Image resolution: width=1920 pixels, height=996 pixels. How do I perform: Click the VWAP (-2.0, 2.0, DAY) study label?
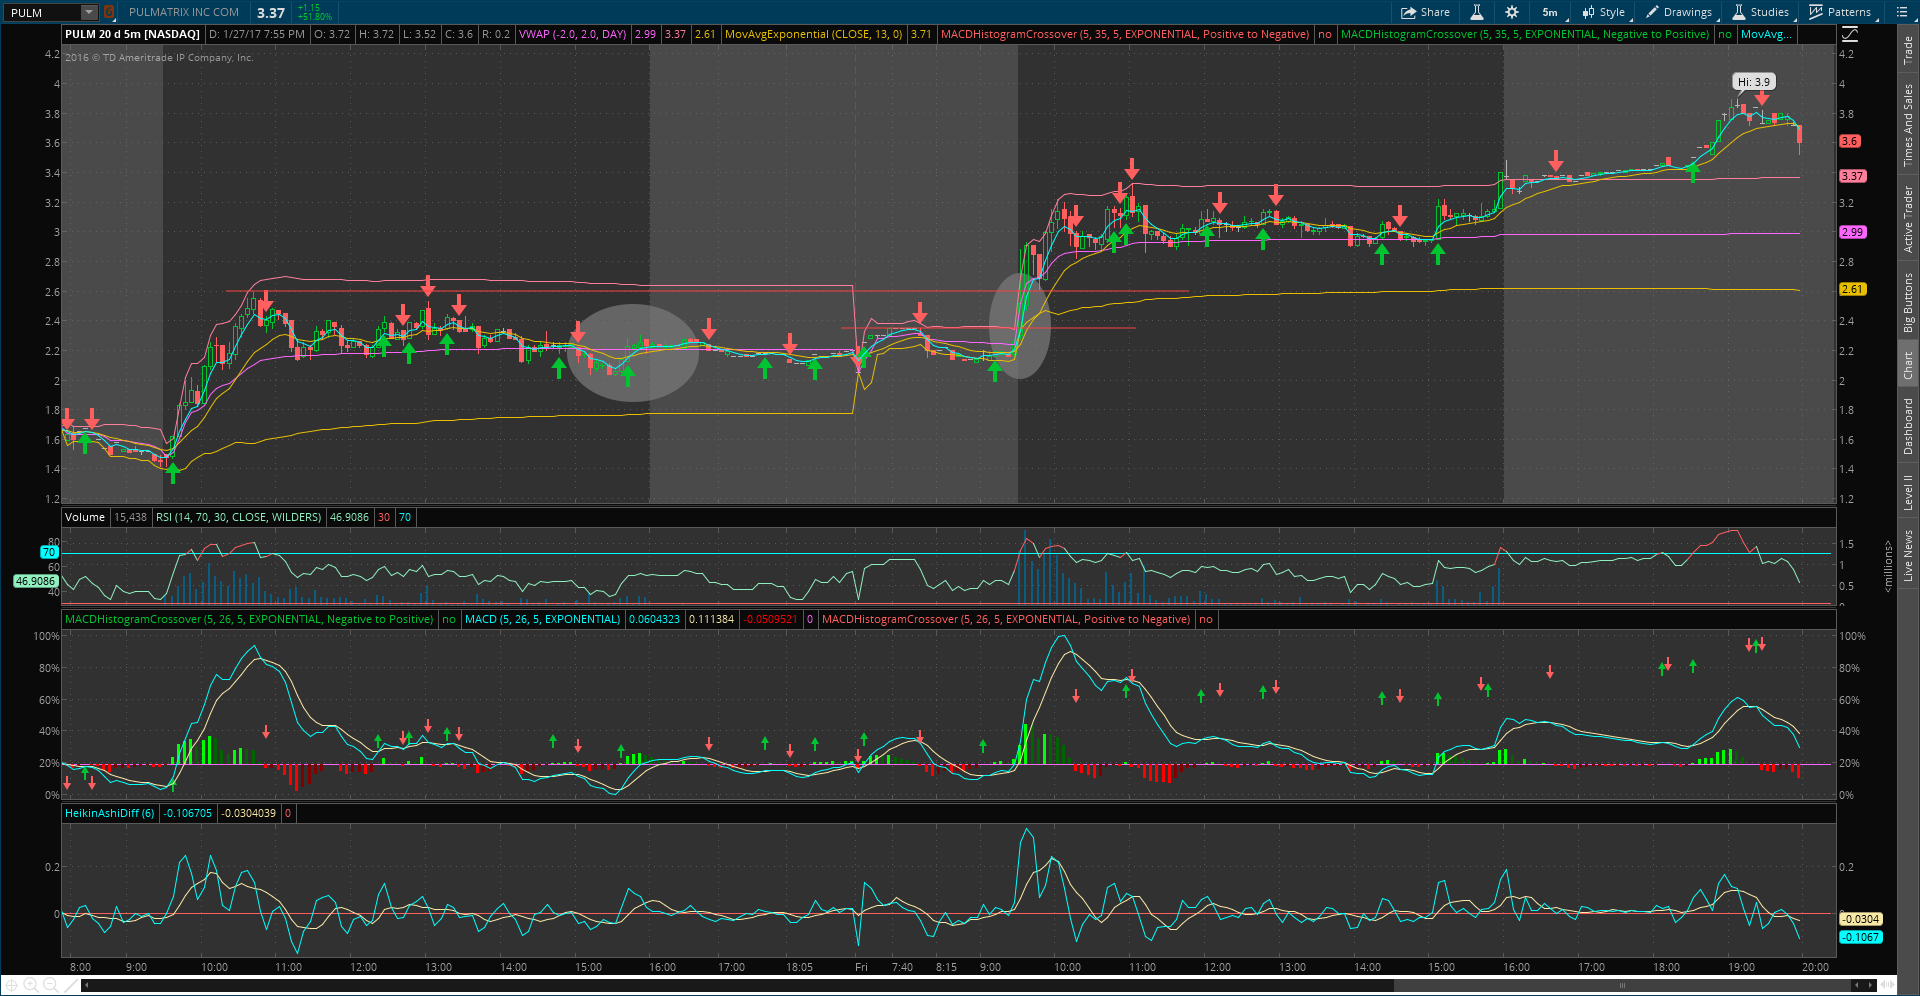(573, 34)
